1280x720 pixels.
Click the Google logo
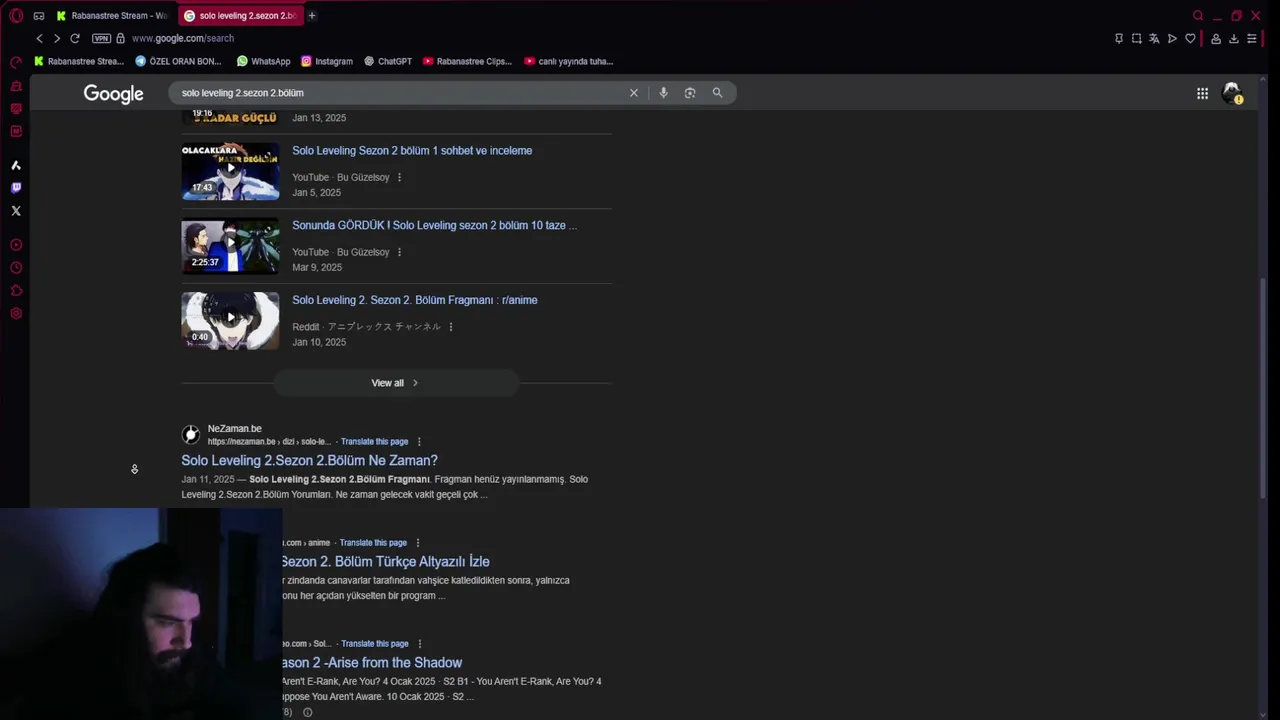click(113, 93)
